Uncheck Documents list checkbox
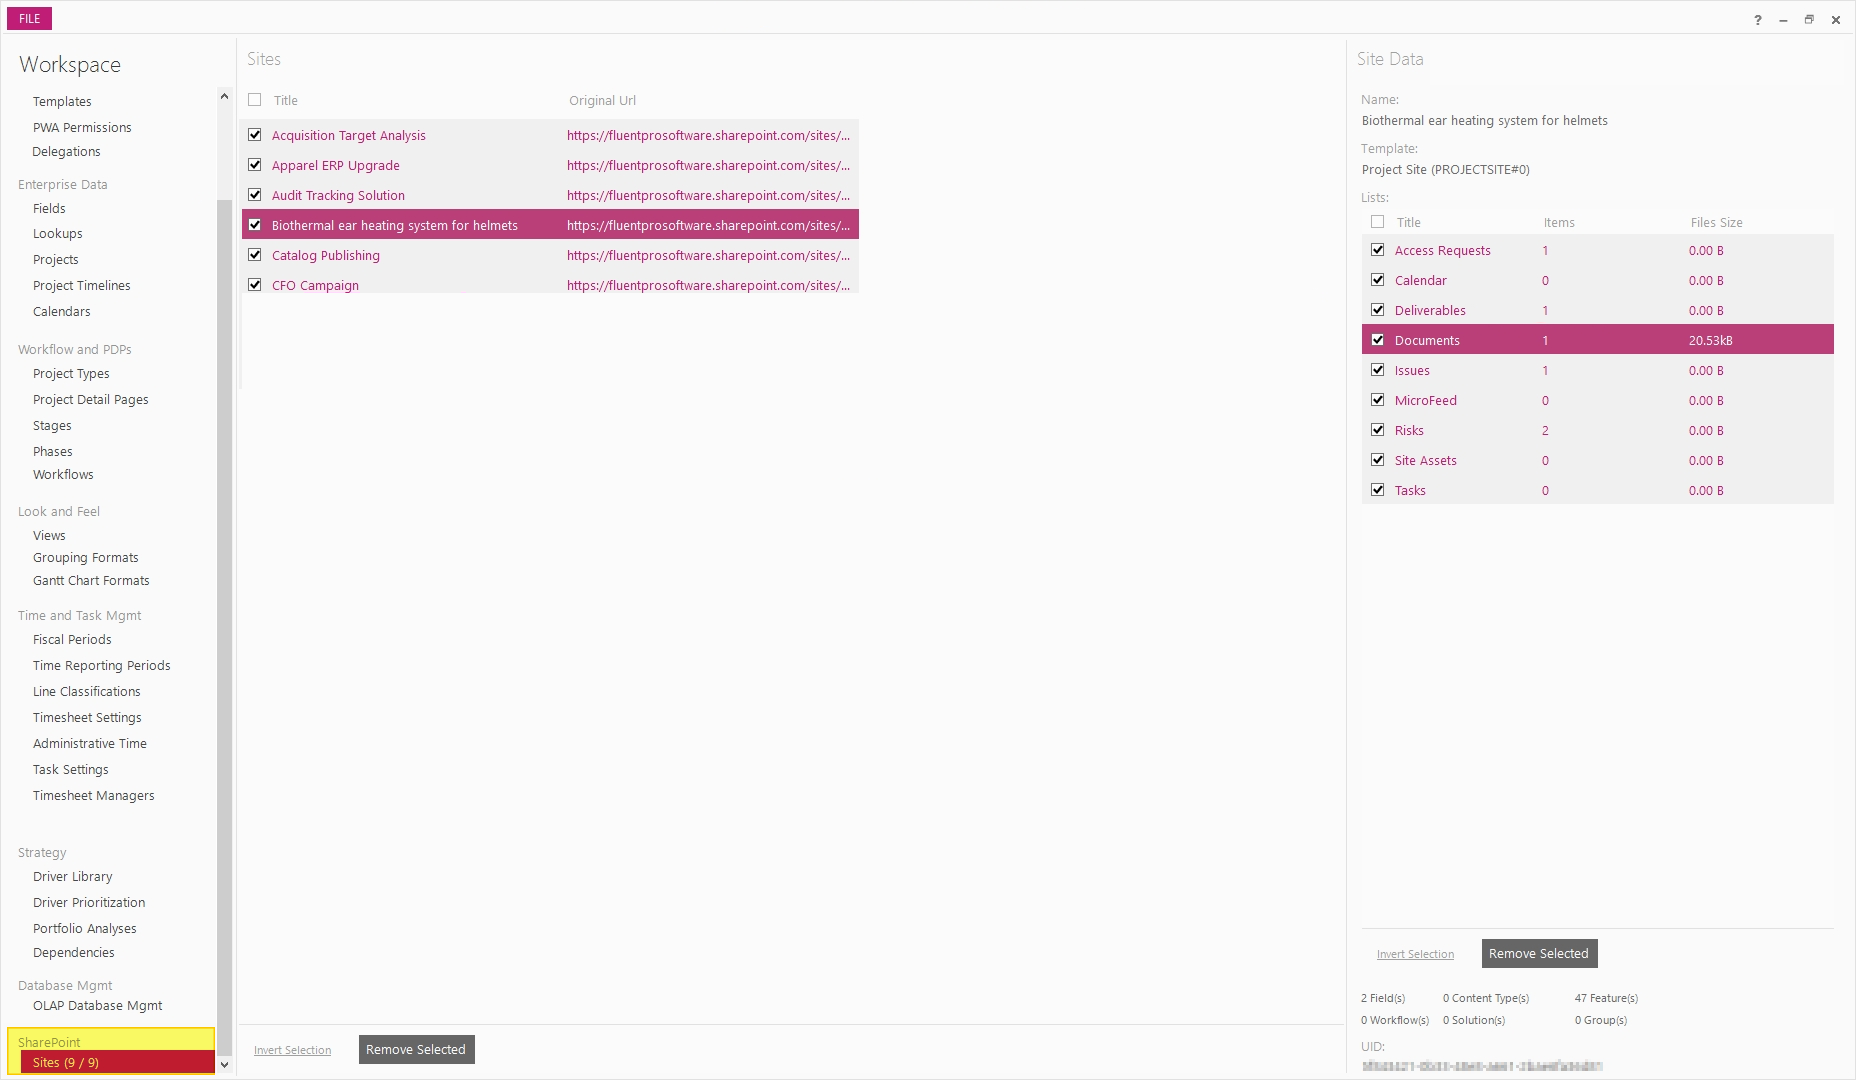The width and height of the screenshot is (1856, 1080). (1378, 340)
